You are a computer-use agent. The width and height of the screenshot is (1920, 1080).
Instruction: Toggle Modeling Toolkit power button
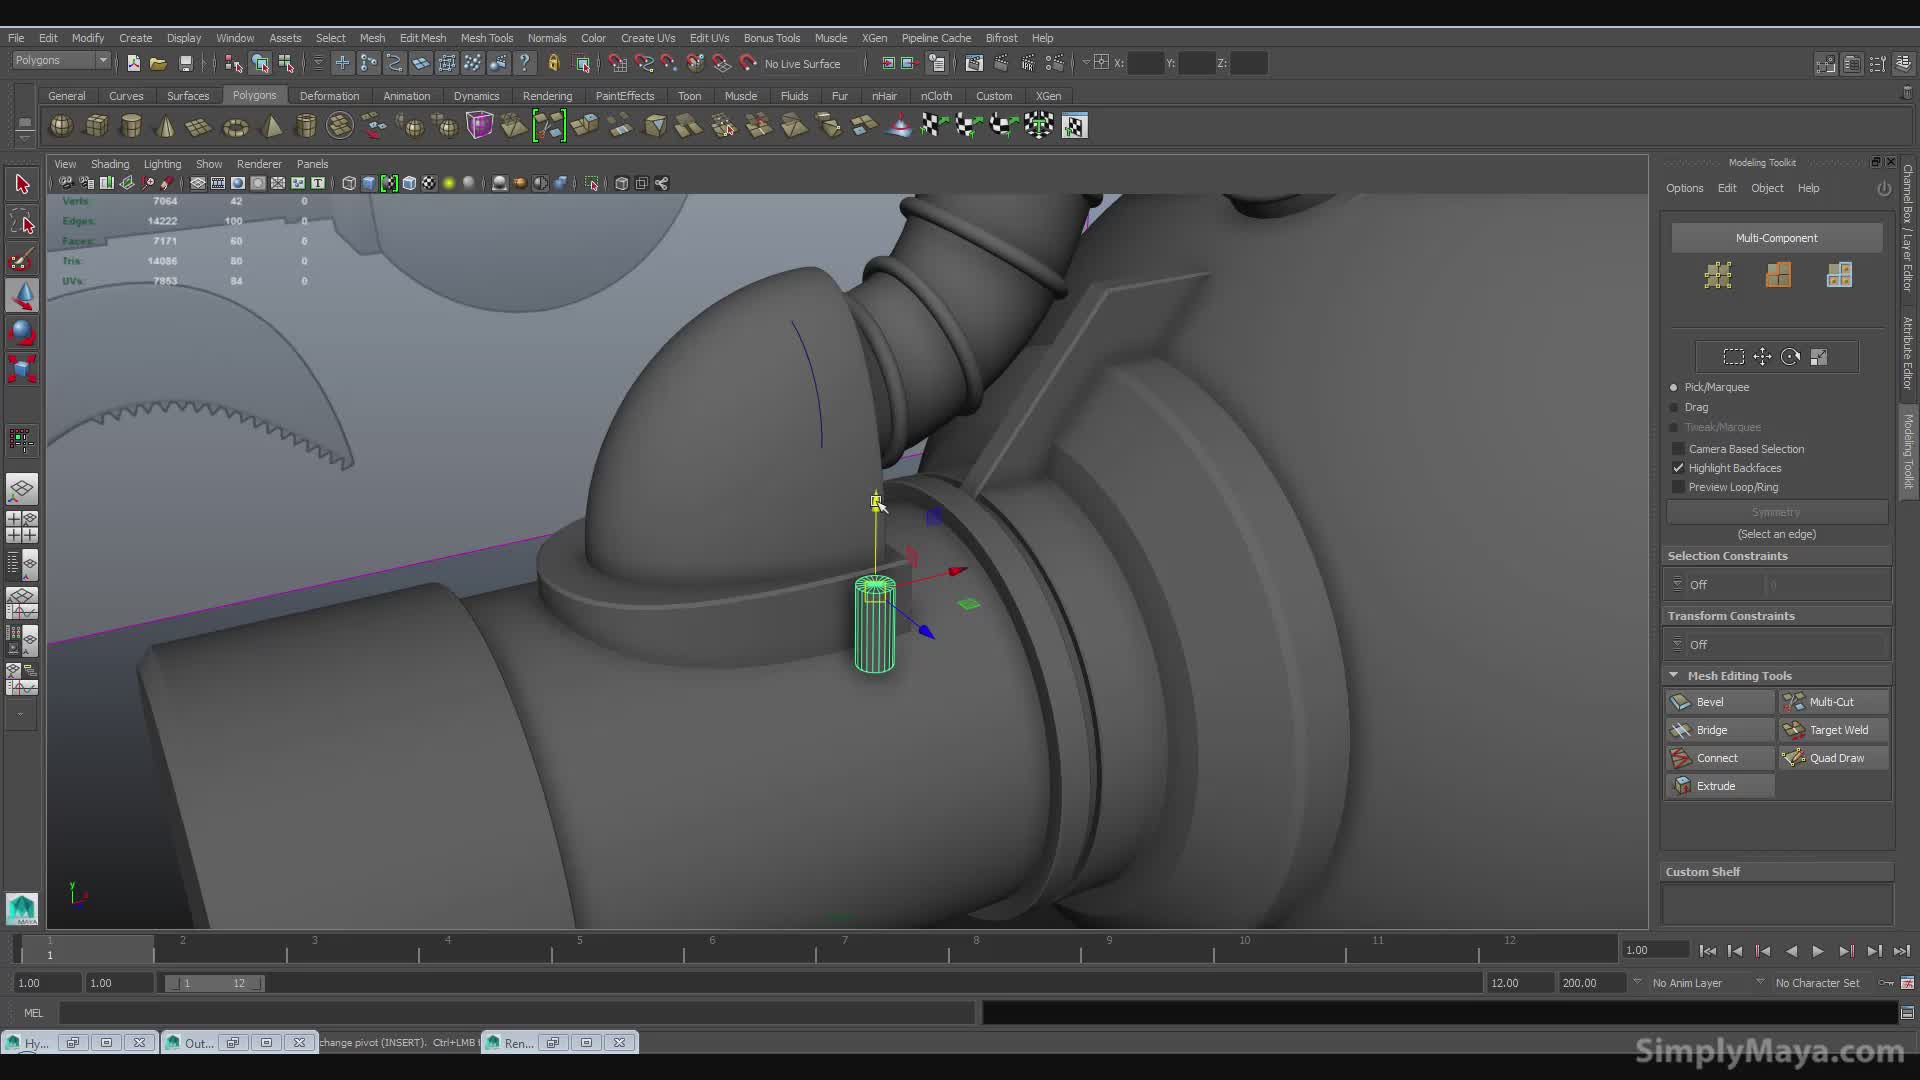(1884, 188)
